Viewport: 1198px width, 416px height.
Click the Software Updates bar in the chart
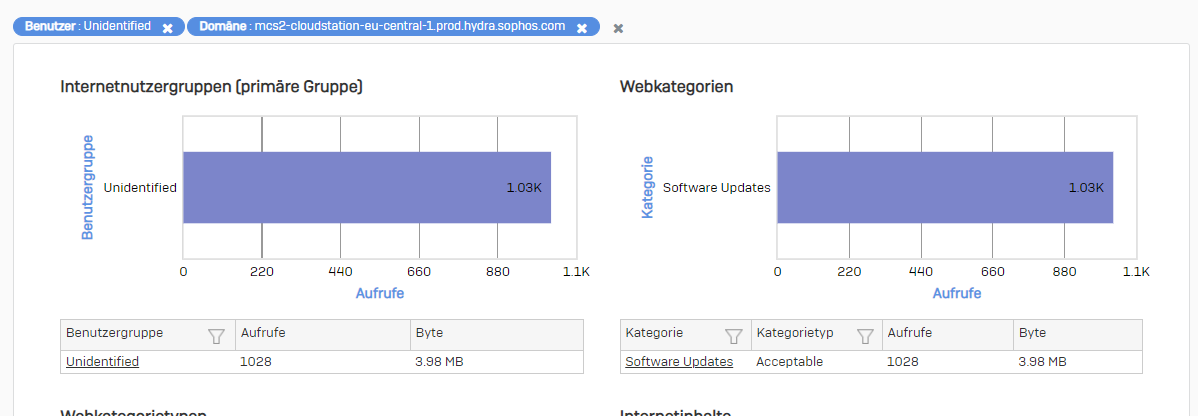coord(945,187)
